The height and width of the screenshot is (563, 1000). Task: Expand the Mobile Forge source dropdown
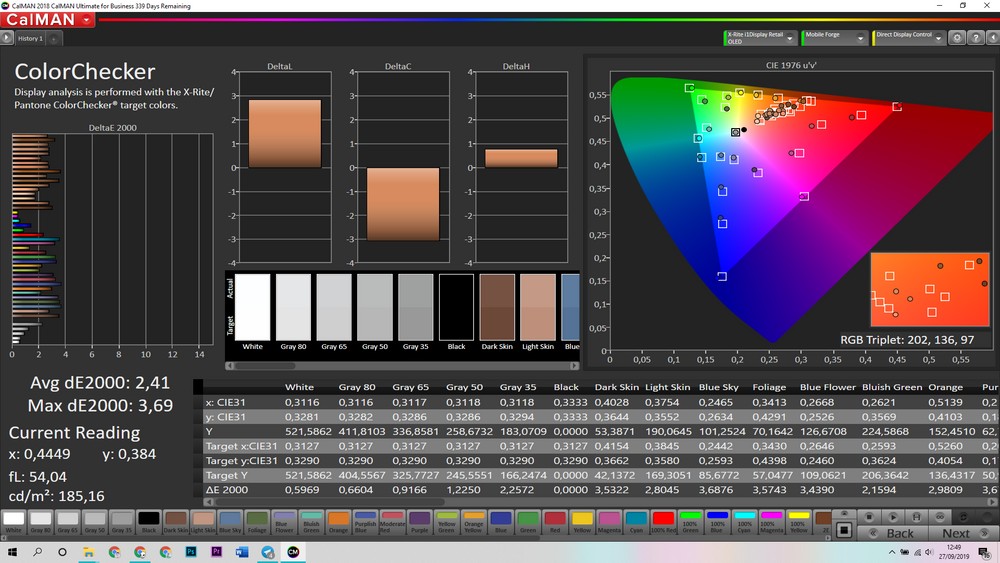click(x=861, y=38)
